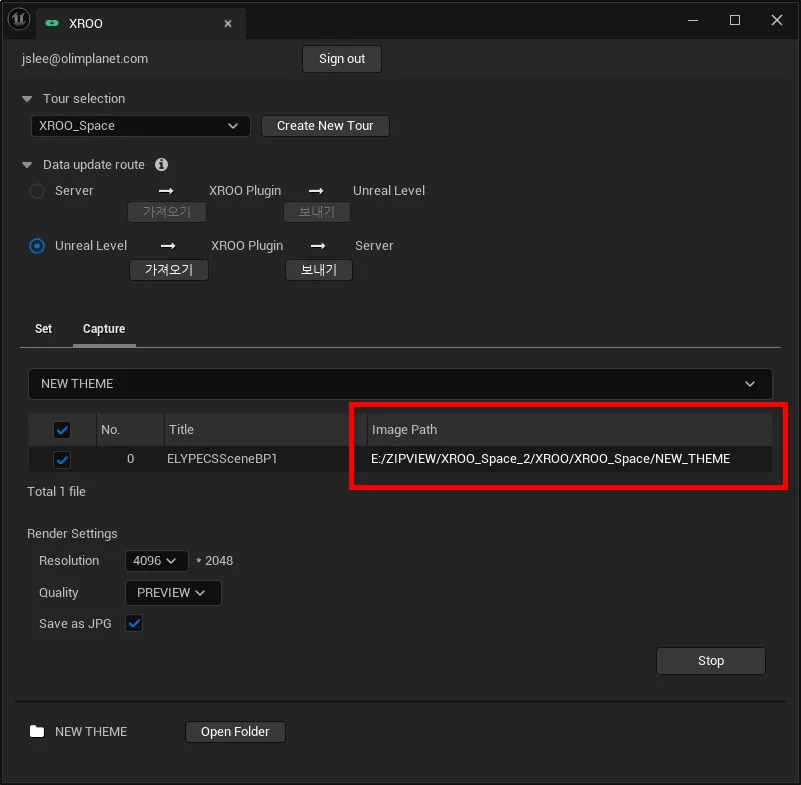Open the Data update route info icon

click(161, 164)
